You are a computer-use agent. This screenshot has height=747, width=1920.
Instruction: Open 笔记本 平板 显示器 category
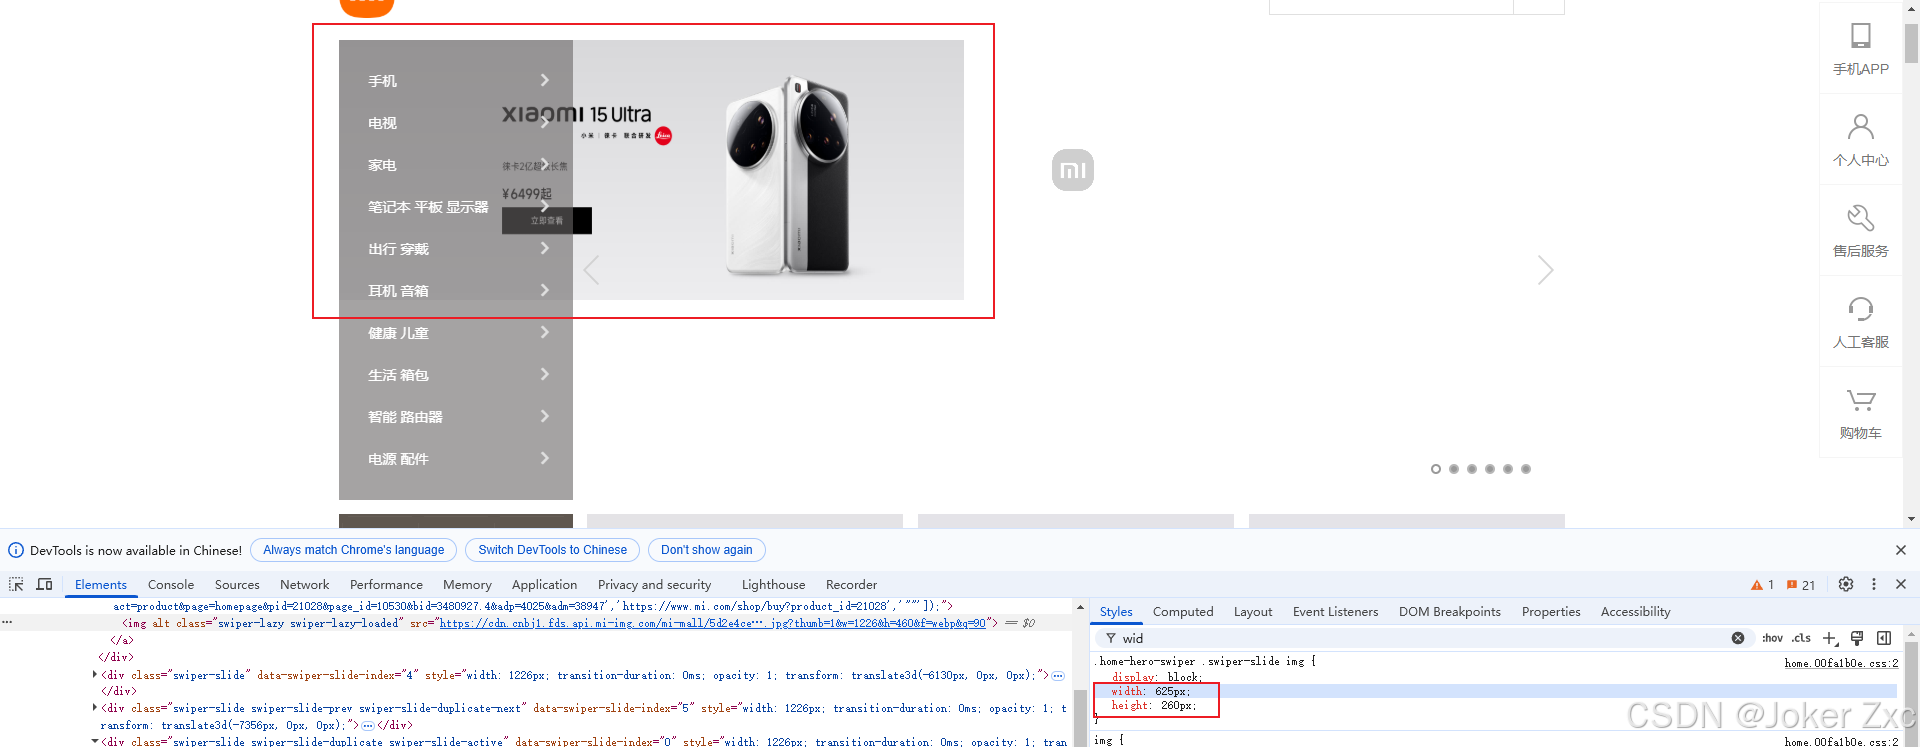tap(428, 207)
